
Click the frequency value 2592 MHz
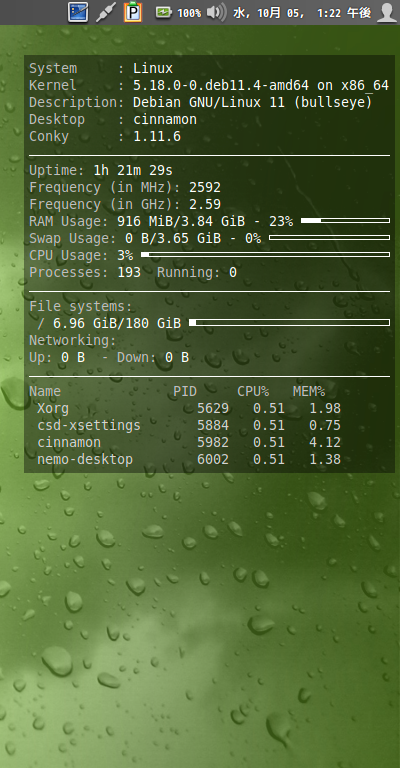pos(205,188)
